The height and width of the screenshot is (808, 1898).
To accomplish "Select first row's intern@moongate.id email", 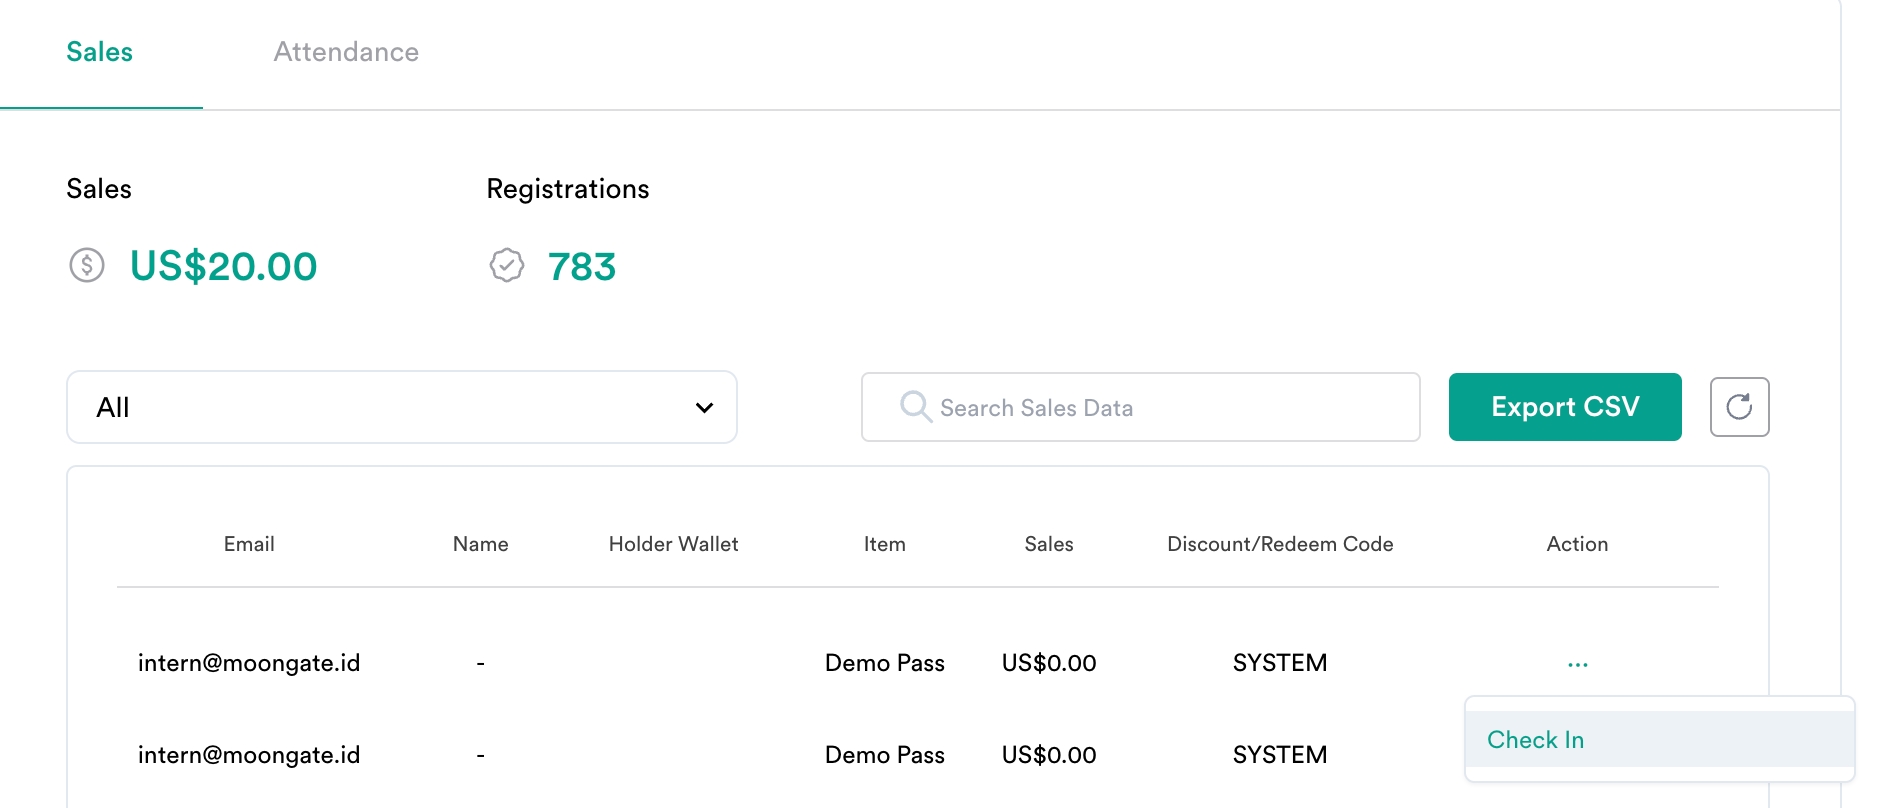I will 249,663.
